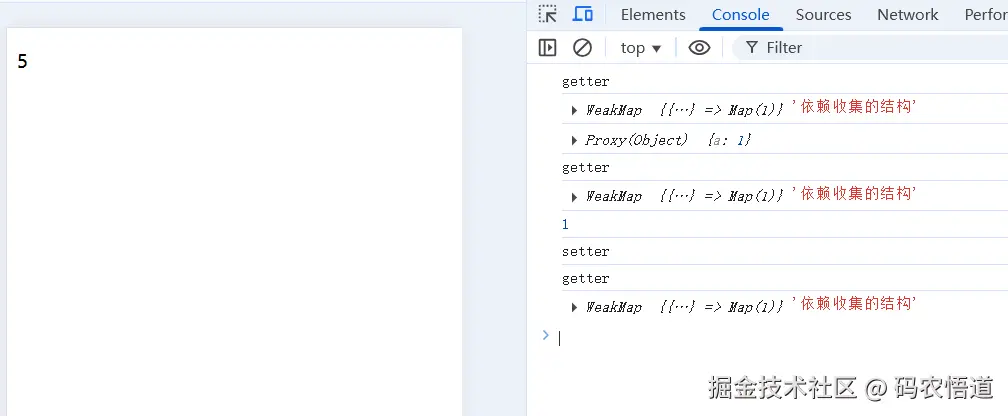Clear the console with the ban icon
The width and height of the screenshot is (1008, 416).
(x=582, y=47)
